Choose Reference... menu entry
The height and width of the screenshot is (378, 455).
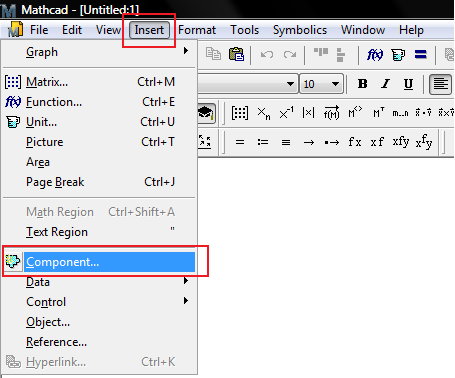click(99, 342)
